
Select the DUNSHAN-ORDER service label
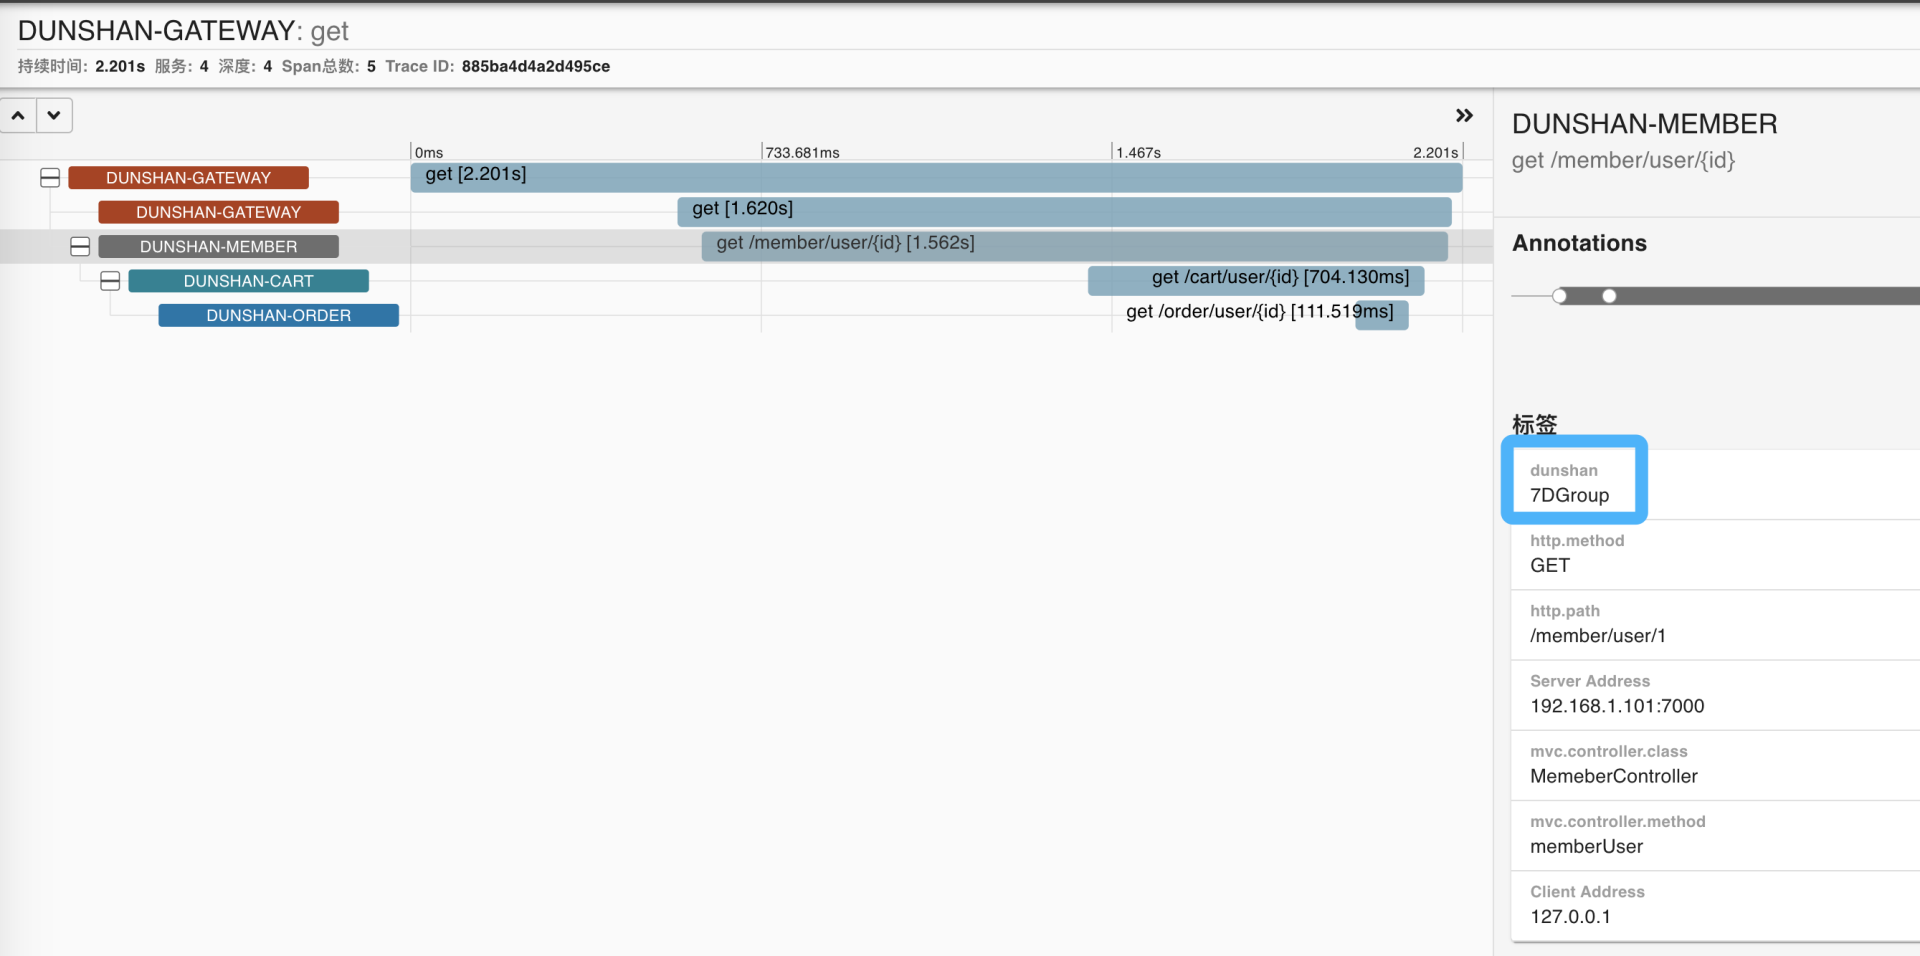[x=278, y=315]
